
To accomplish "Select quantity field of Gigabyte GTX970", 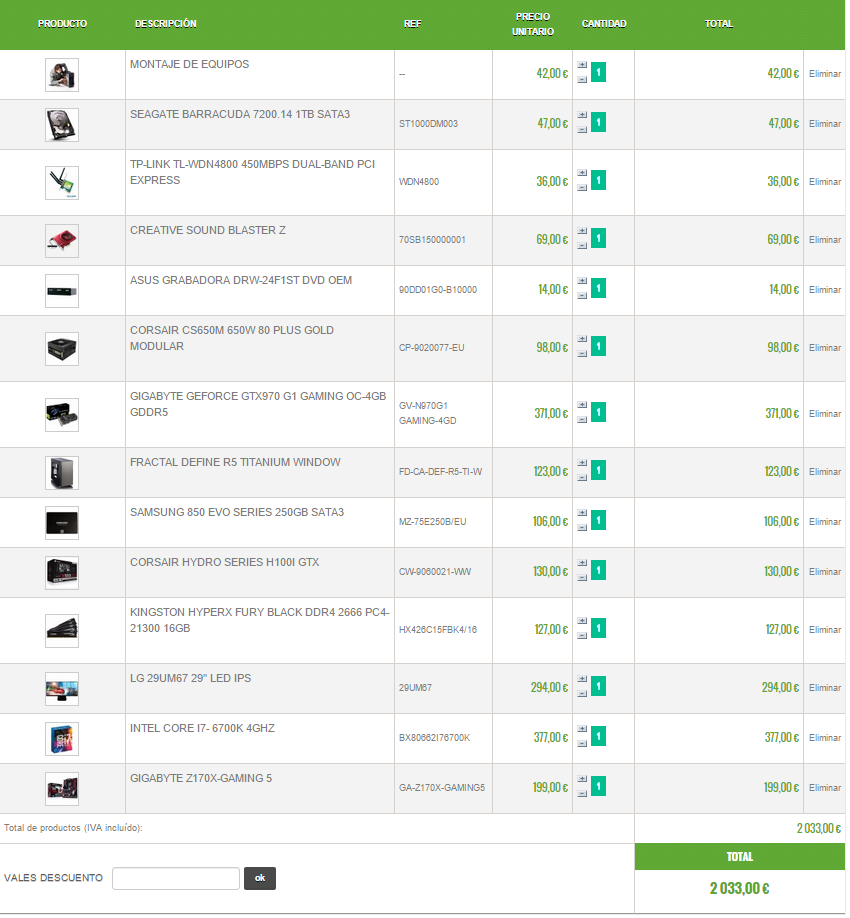I will (598, 412).
